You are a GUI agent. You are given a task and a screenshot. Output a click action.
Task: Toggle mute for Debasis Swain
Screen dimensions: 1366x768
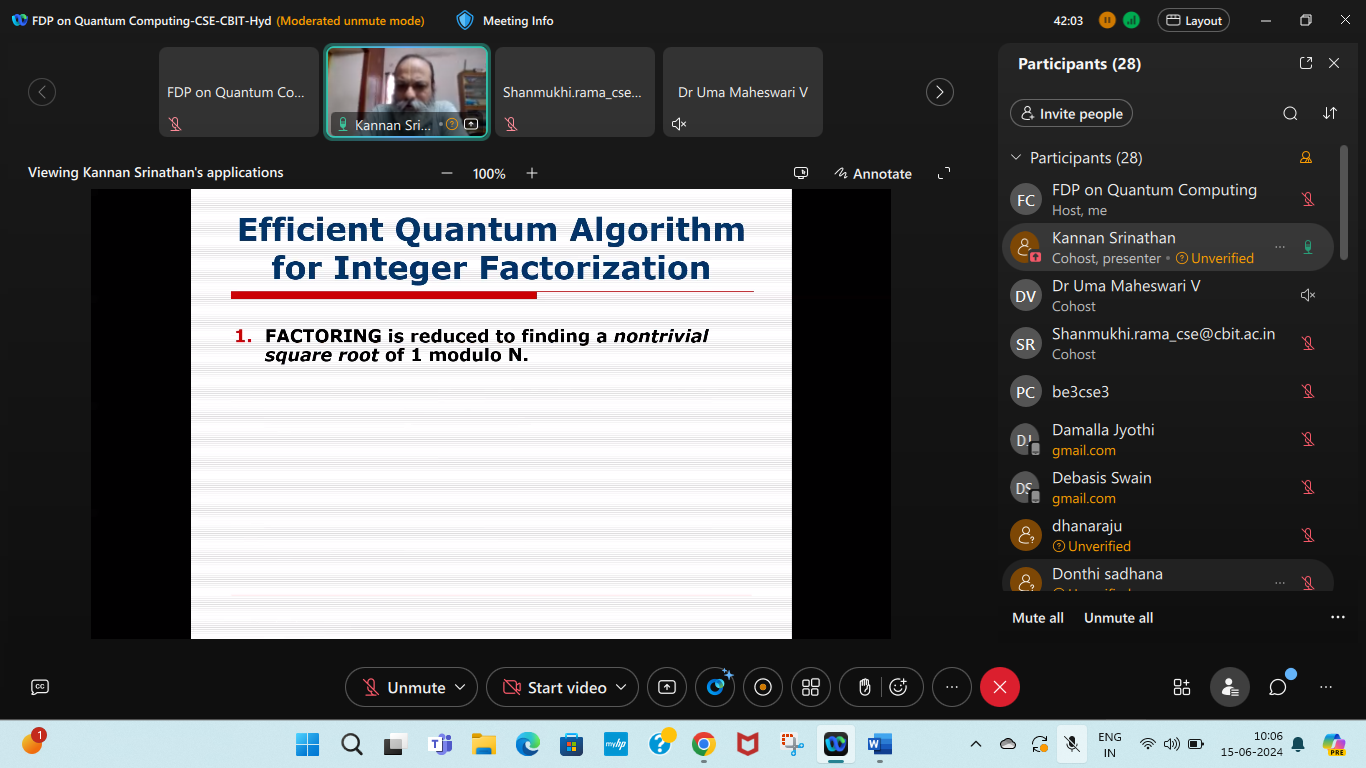pyautogui.click(x=1307, y=487)
